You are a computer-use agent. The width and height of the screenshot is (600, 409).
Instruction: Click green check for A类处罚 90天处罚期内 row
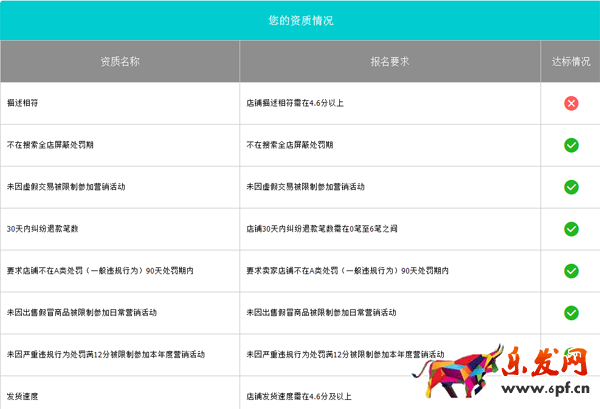571,271
